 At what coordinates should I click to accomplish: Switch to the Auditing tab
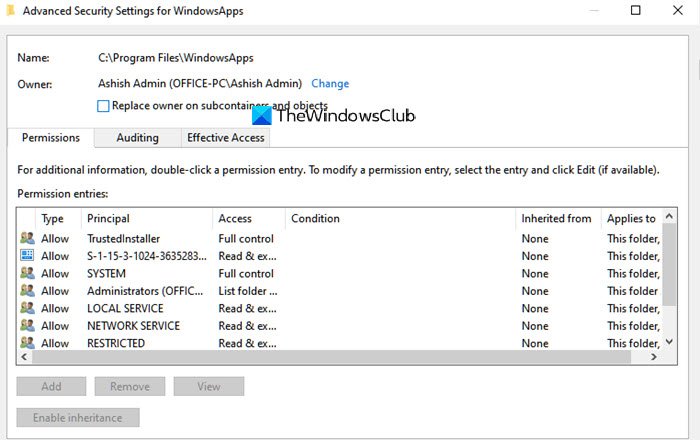tap(138, 138)
